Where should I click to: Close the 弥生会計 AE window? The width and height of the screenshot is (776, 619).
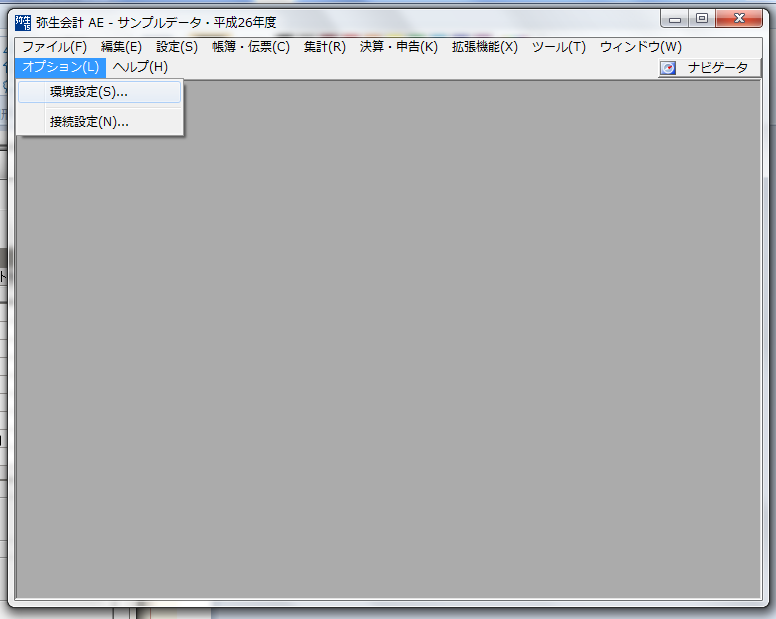pyautogui.click(x=740, y=19)
